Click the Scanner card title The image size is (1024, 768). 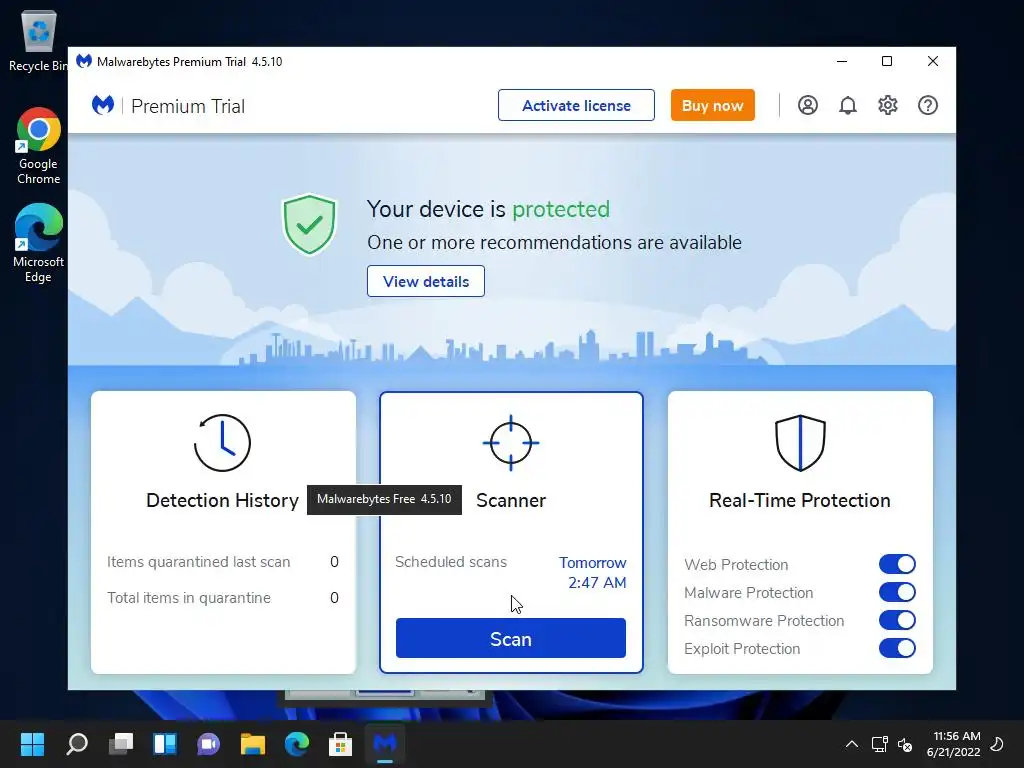tap(511, 500)
